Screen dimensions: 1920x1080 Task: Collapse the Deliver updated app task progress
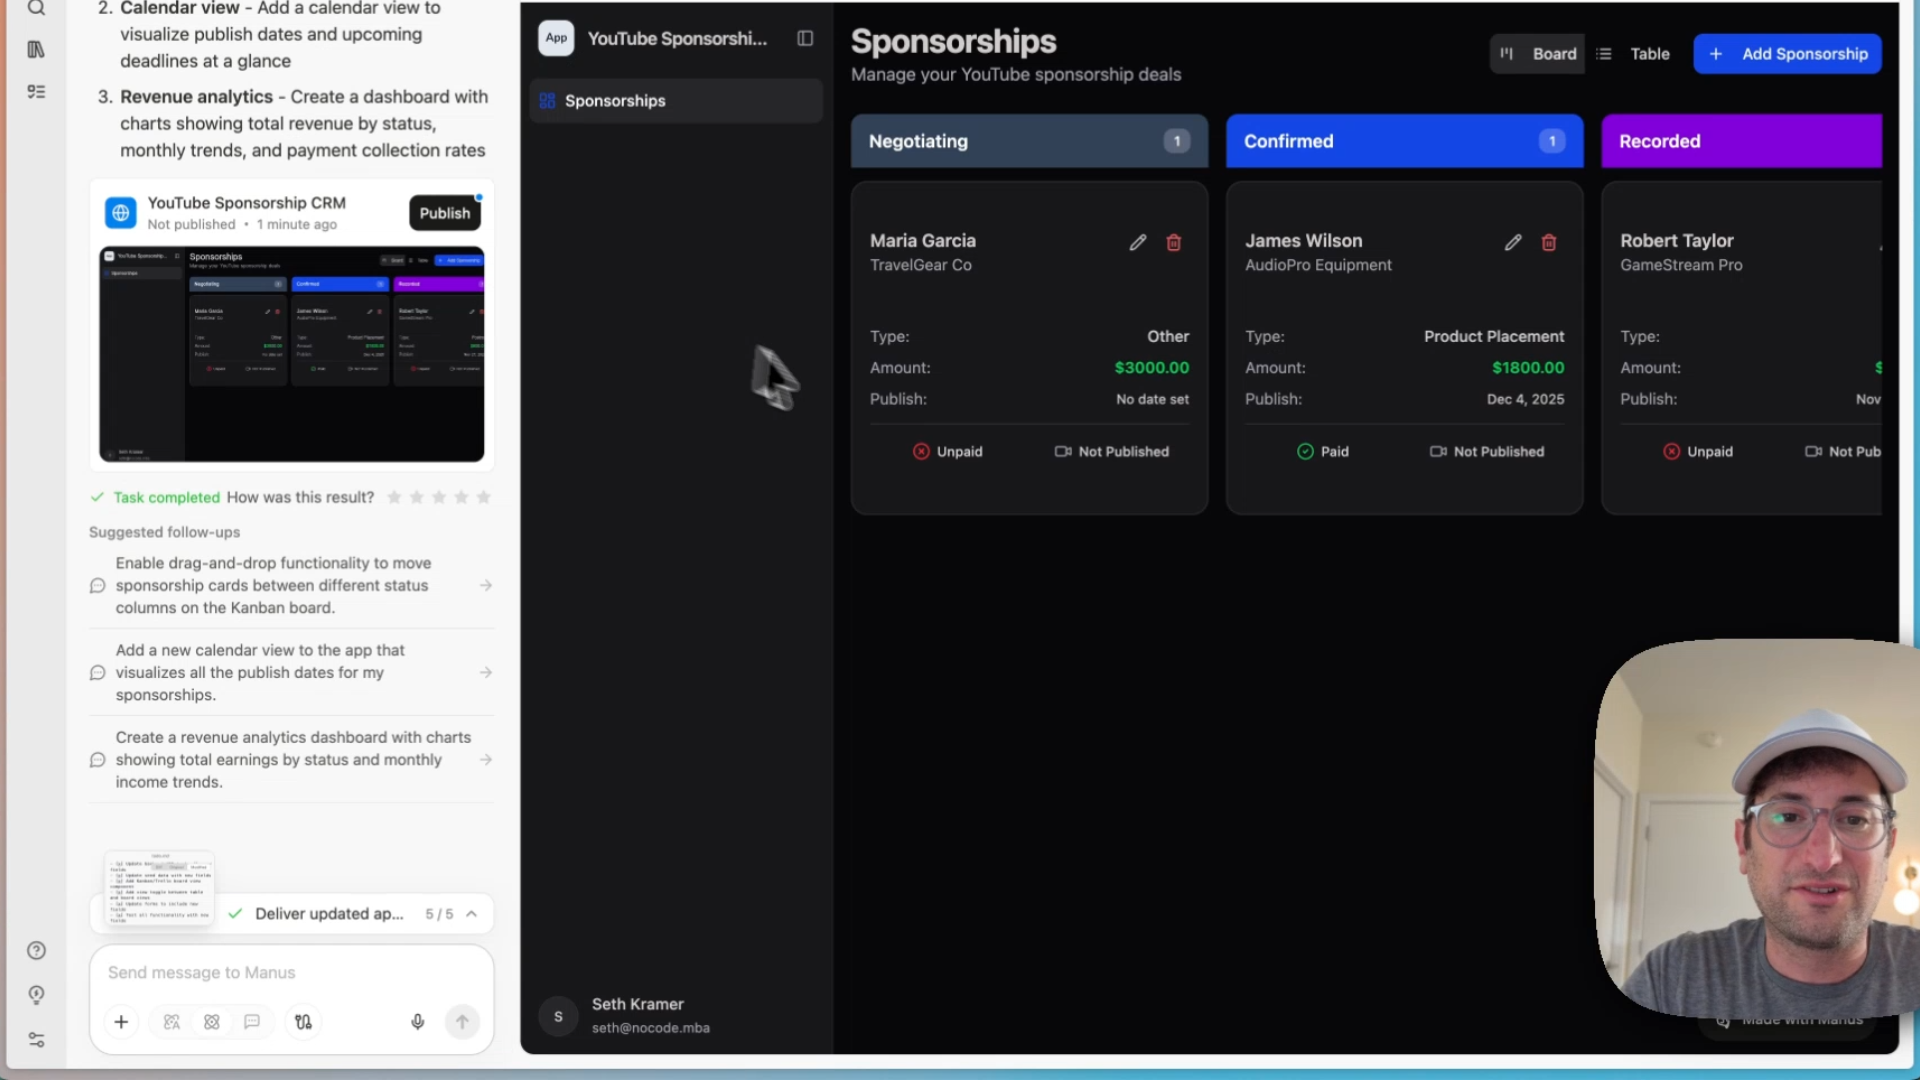click(x=472, y=914)
